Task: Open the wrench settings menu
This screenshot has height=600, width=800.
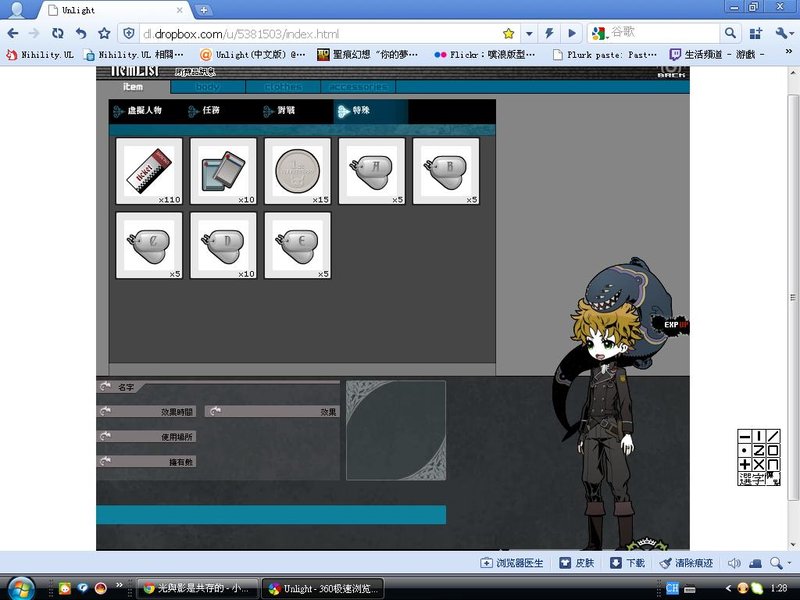Action: click(x=782, y=34)
